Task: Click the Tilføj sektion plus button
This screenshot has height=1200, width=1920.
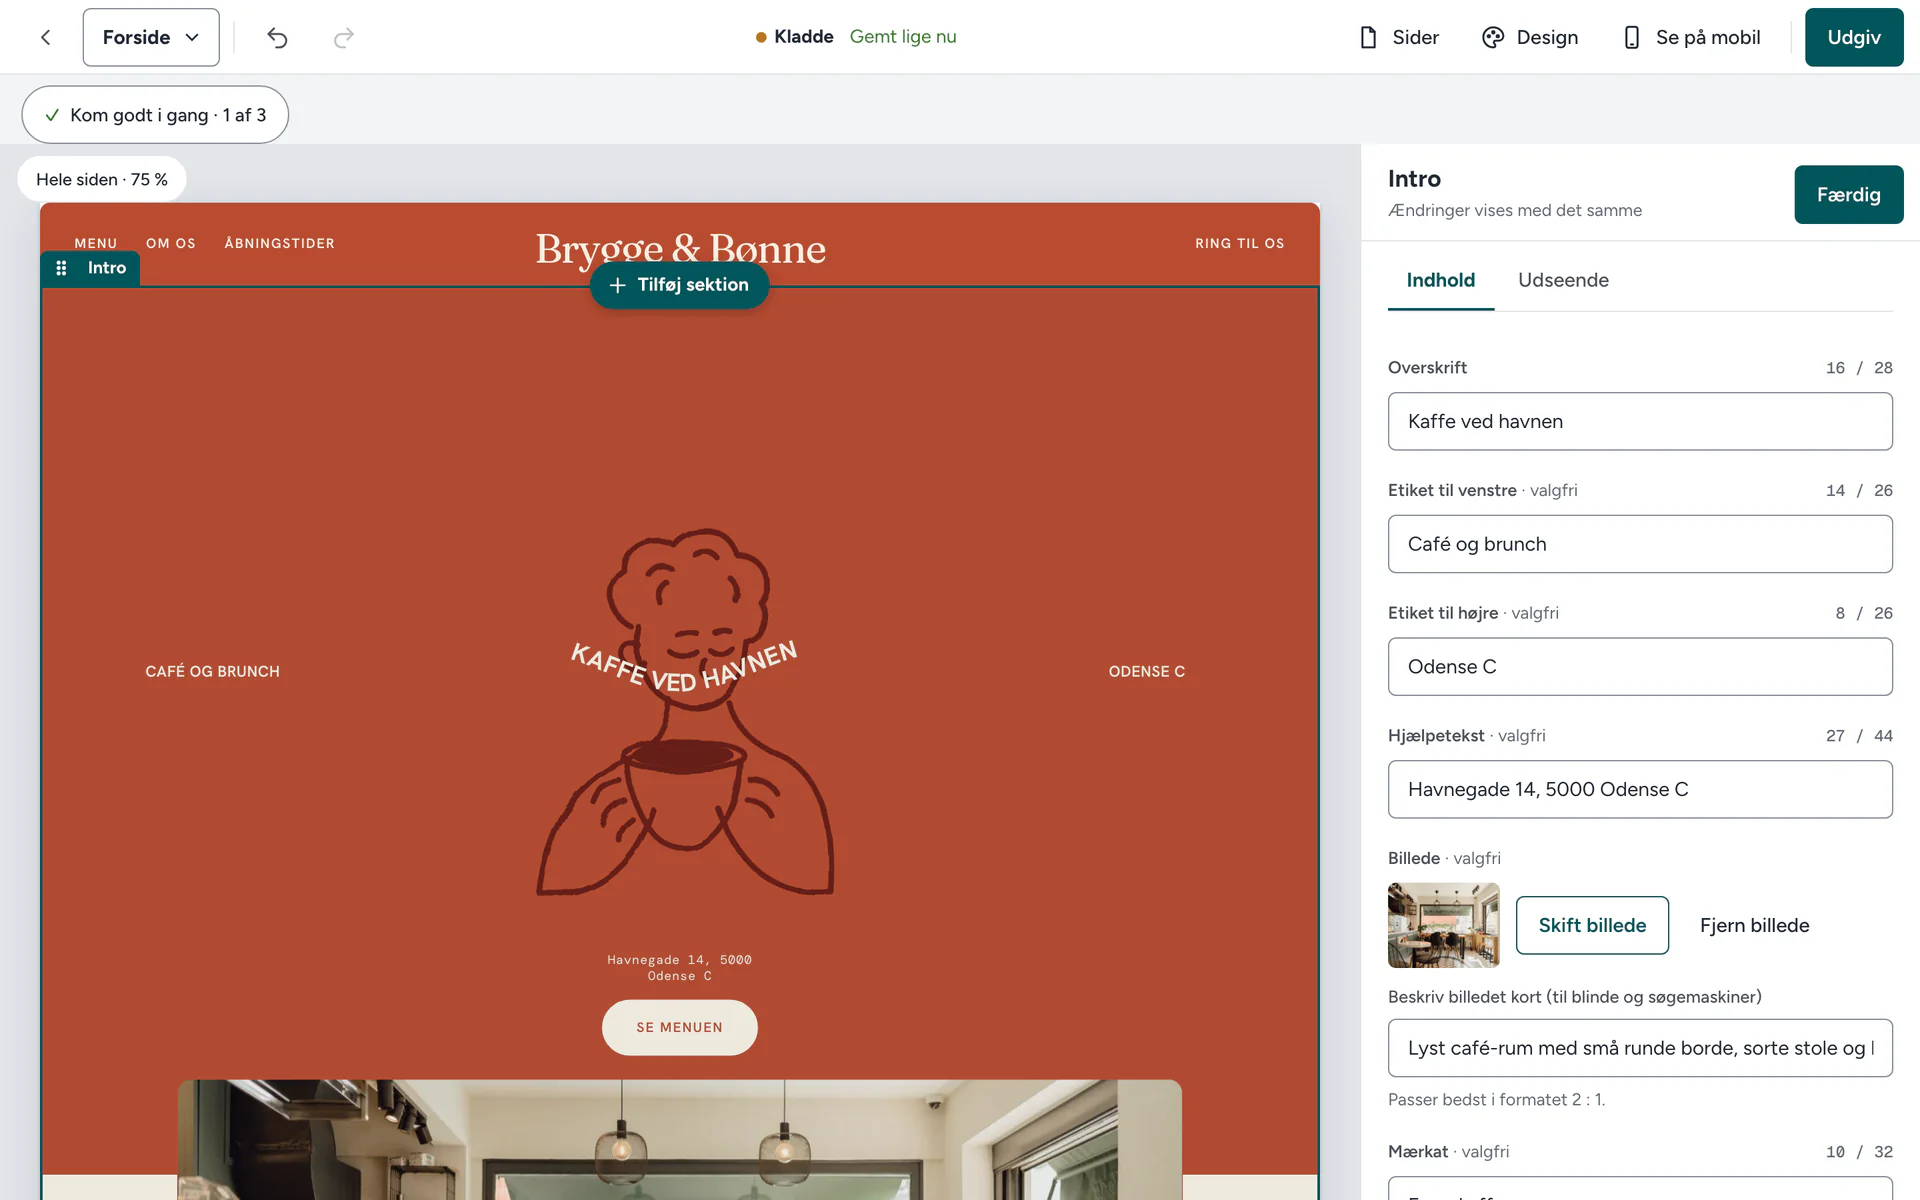Action: point(679,285)
